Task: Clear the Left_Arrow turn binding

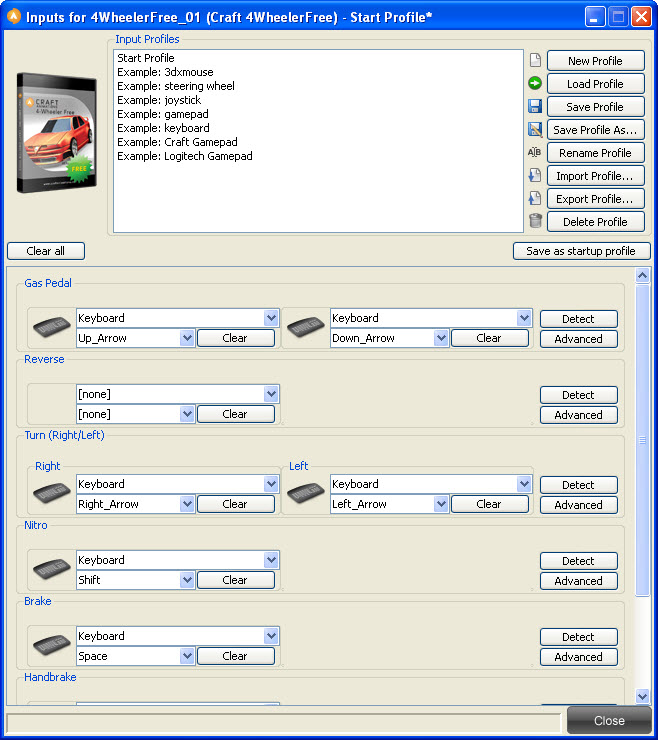Action: 489,504
